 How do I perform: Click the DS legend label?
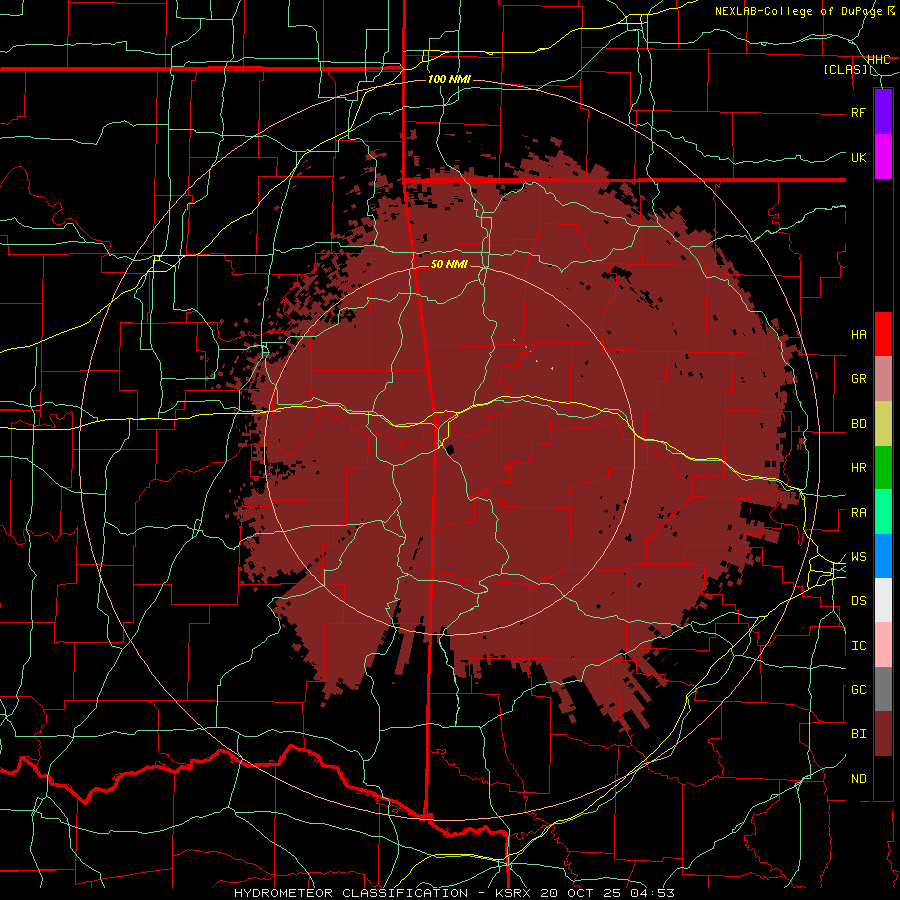(859, 601)
